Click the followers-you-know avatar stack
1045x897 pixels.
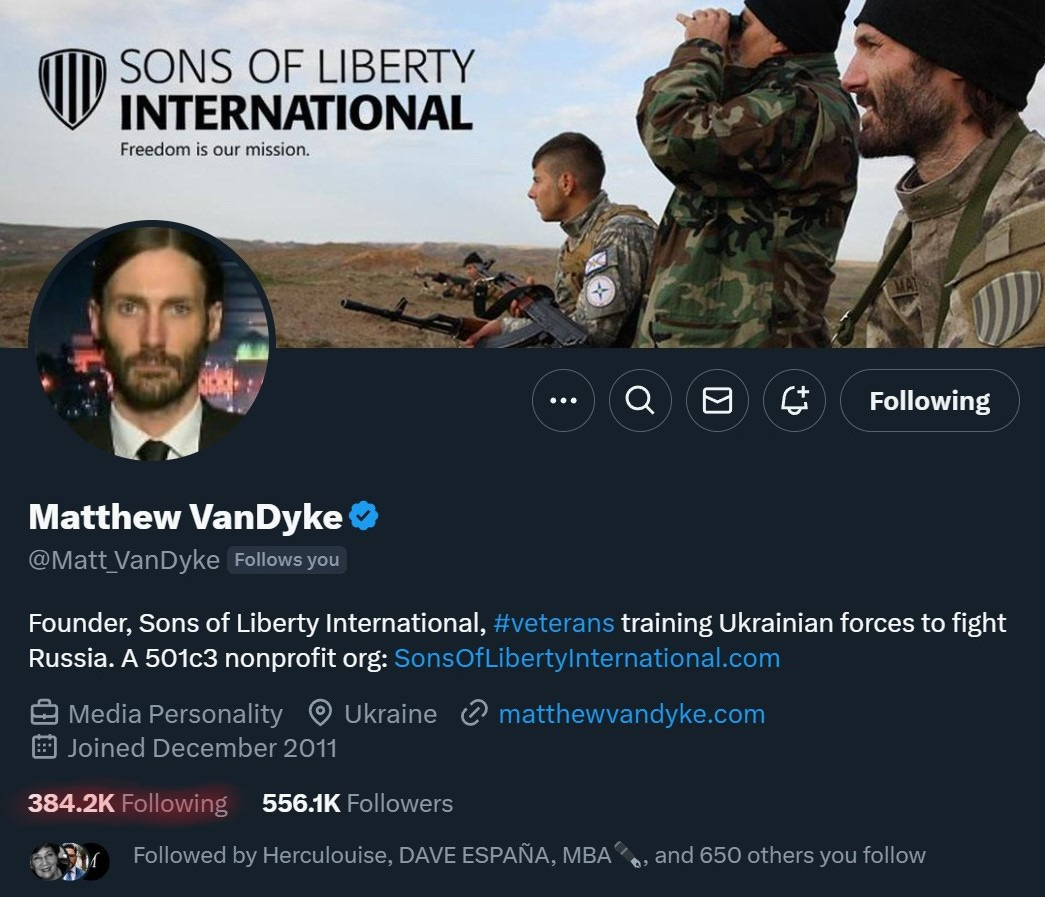70,861
